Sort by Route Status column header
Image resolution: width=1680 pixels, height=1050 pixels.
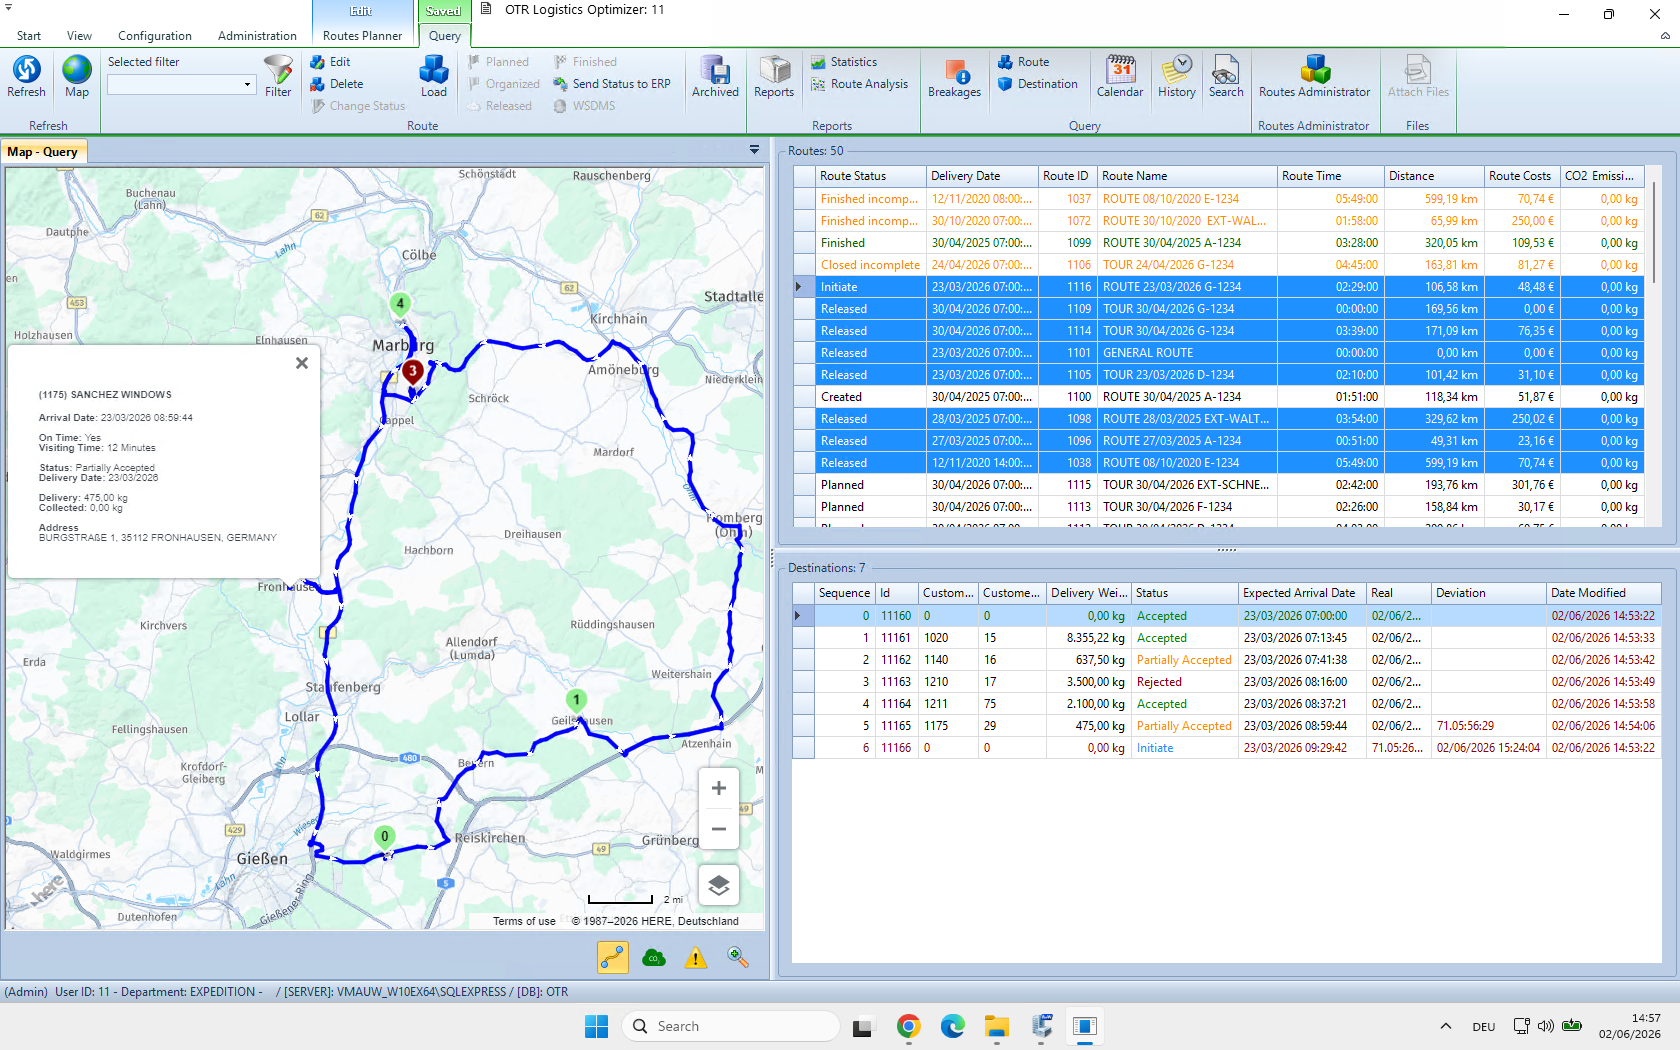(870, 176)
